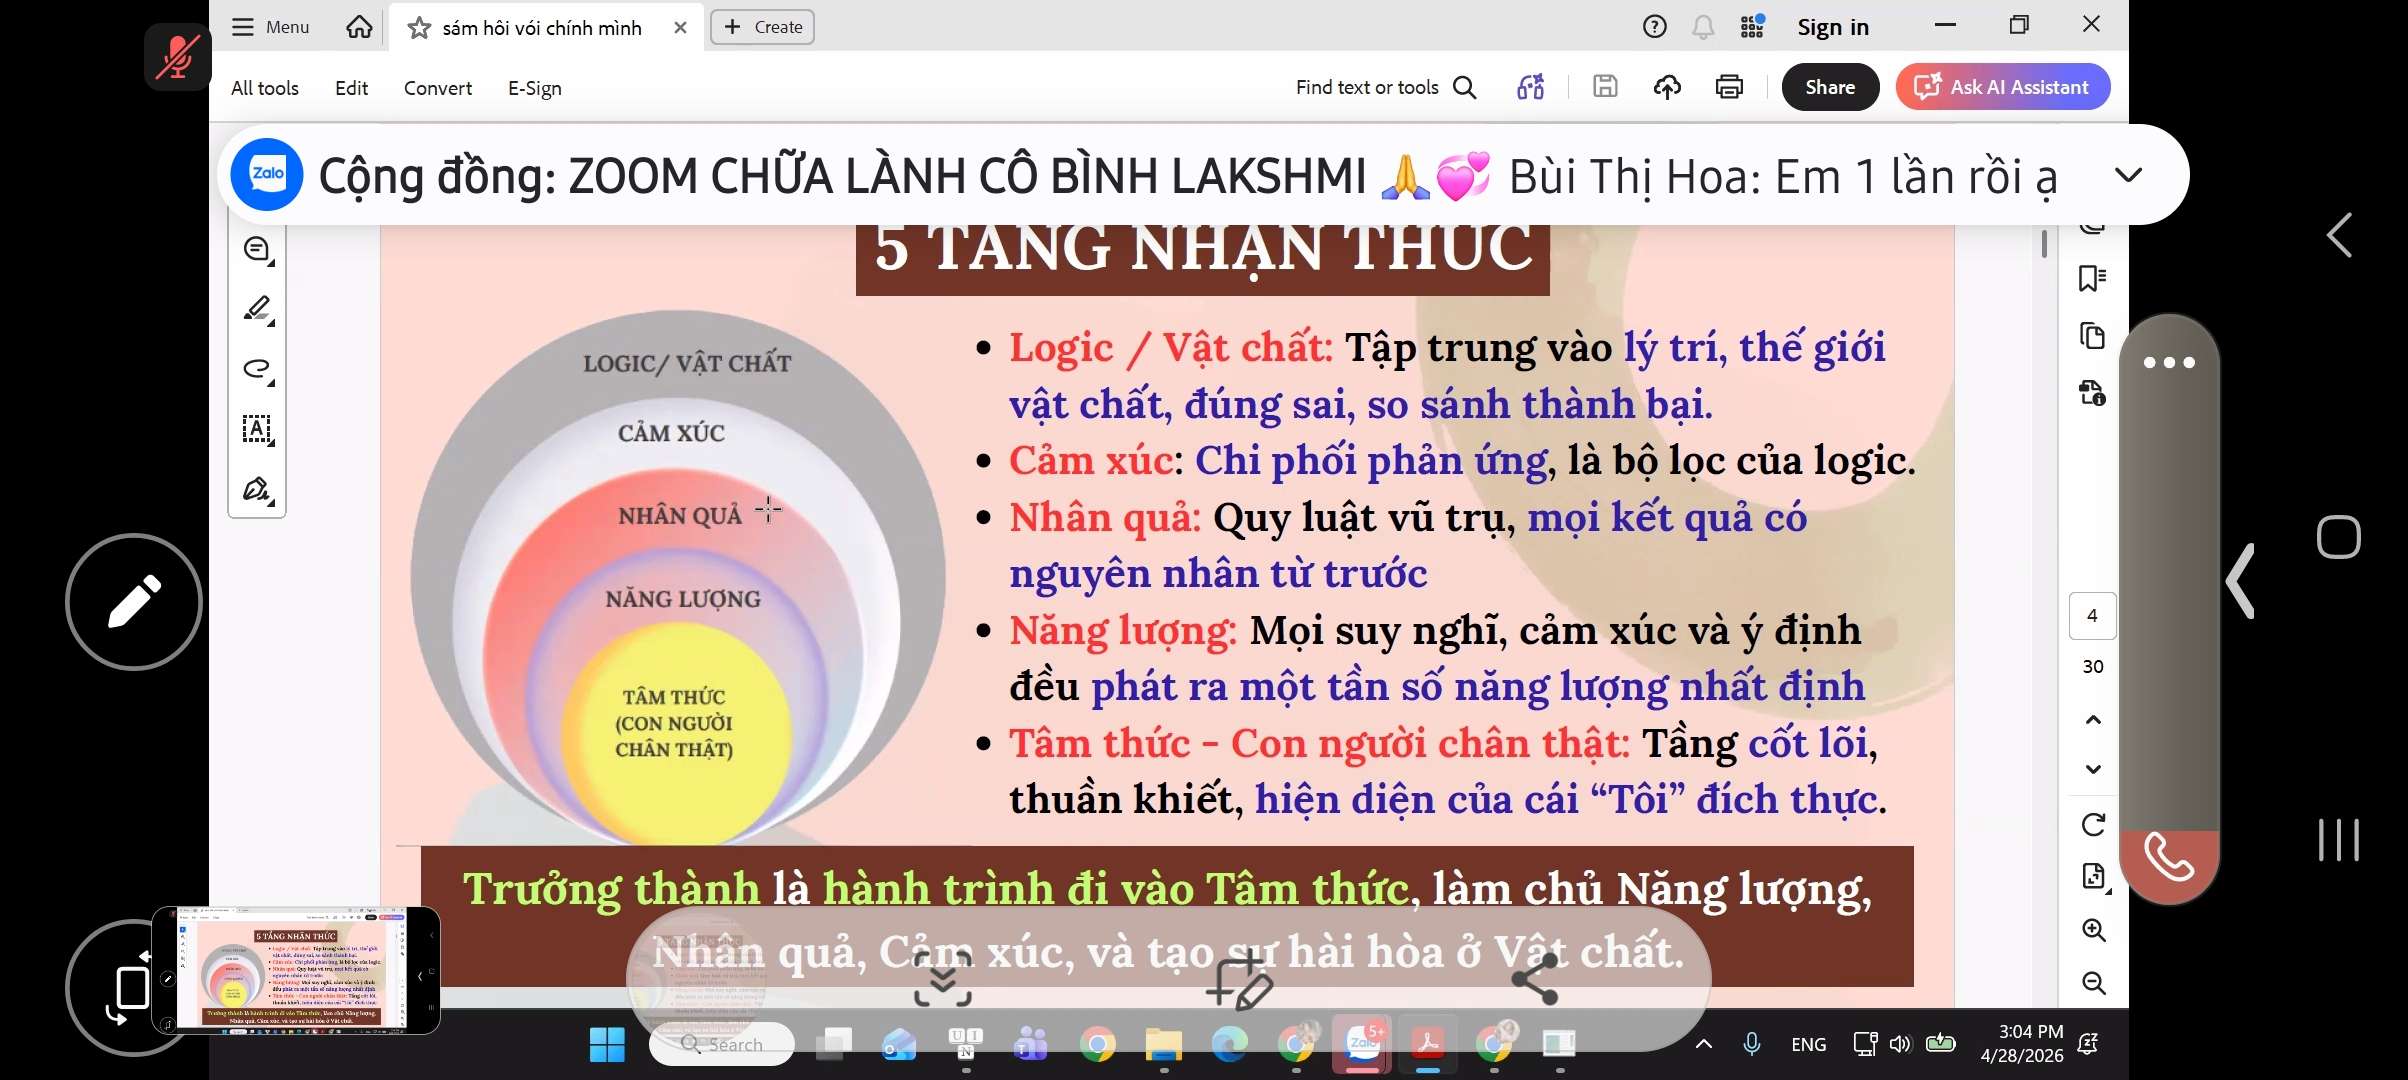Image resolution: width=2408 pixels, height=1080 pixels.
Task: Open document properties info icon
Action: [2092, 392]
